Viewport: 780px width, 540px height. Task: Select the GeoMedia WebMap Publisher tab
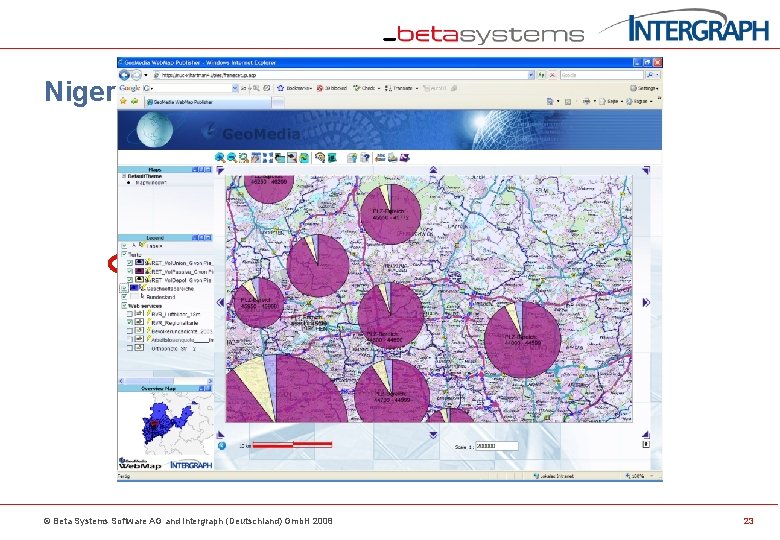click(207, 102)
